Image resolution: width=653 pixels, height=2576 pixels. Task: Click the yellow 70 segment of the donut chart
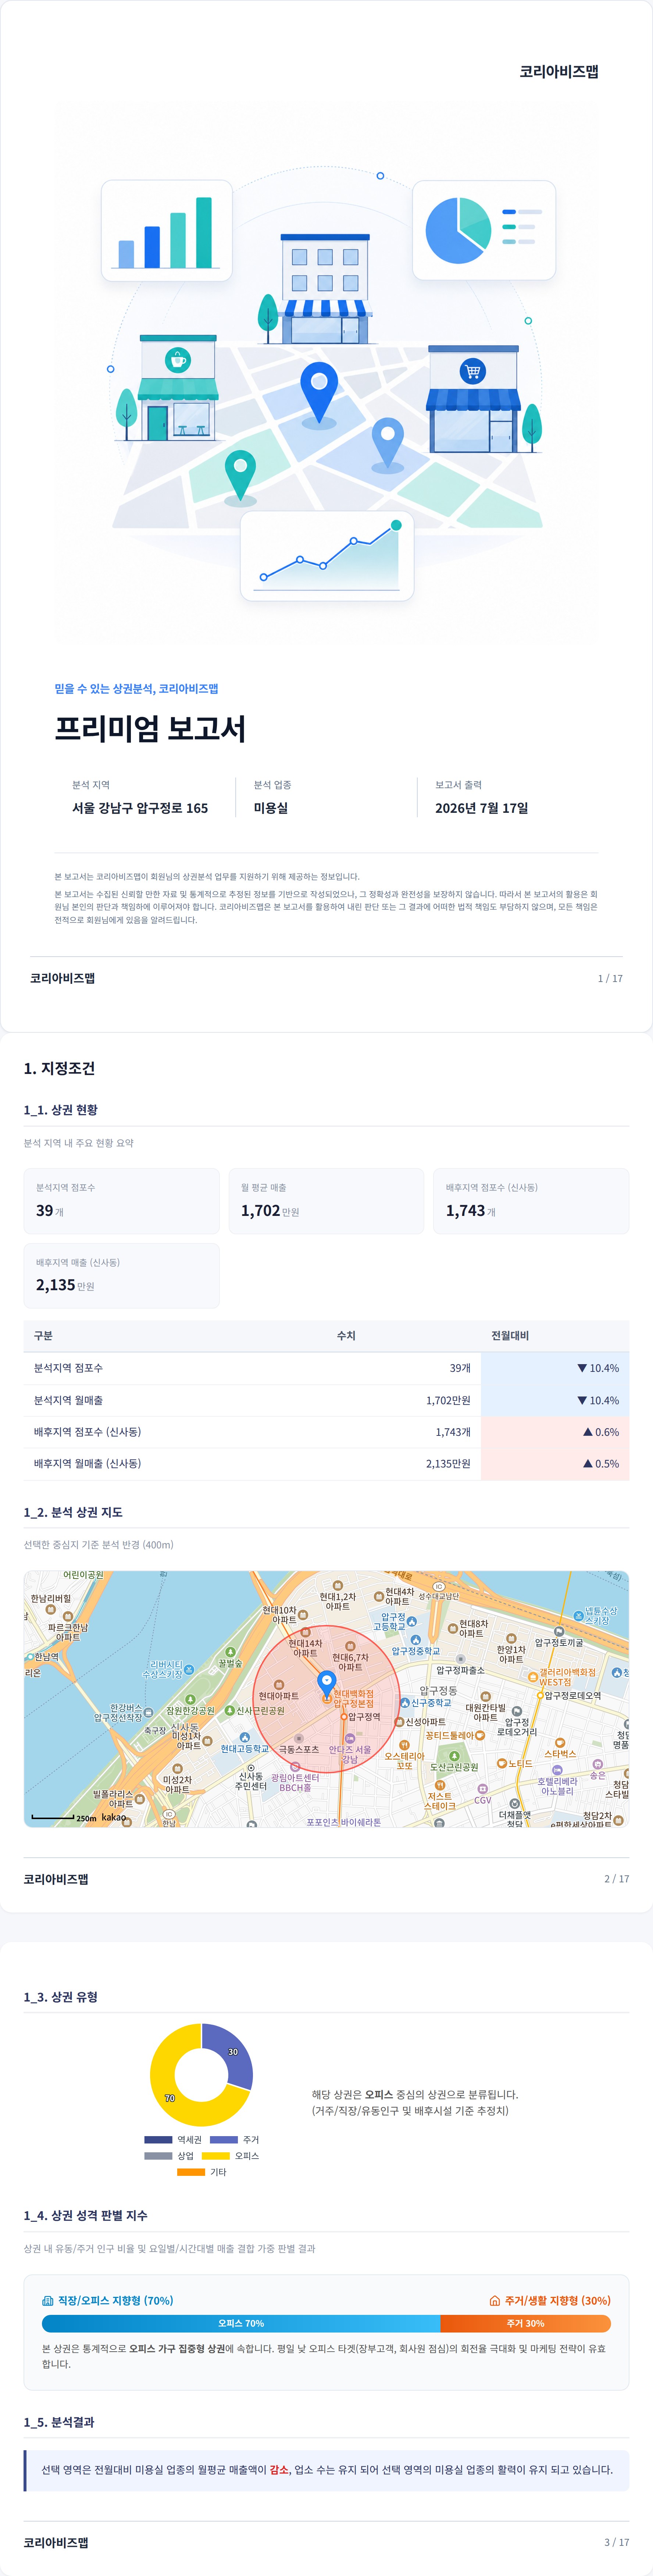point(170,2098)
